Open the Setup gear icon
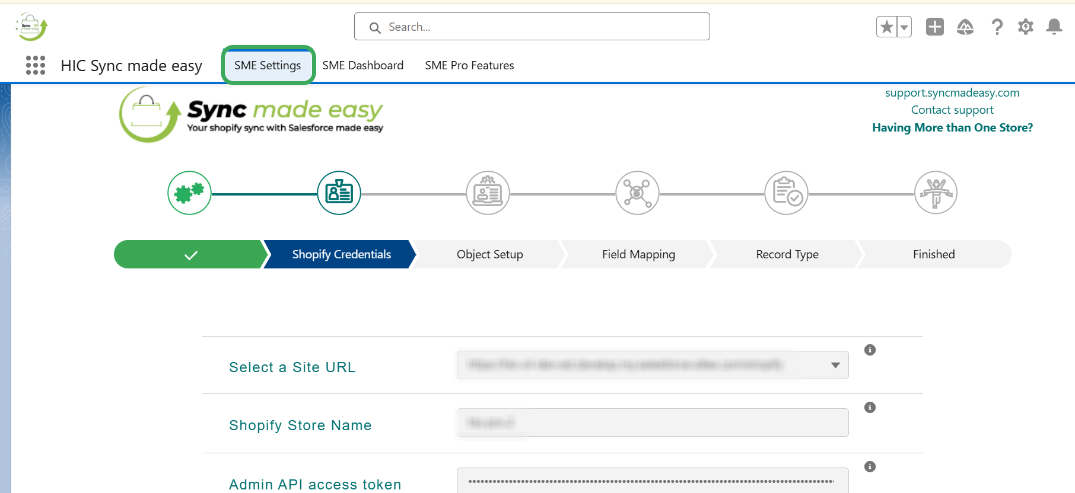Viewport: 1075px width, 493px height. 1026,27
